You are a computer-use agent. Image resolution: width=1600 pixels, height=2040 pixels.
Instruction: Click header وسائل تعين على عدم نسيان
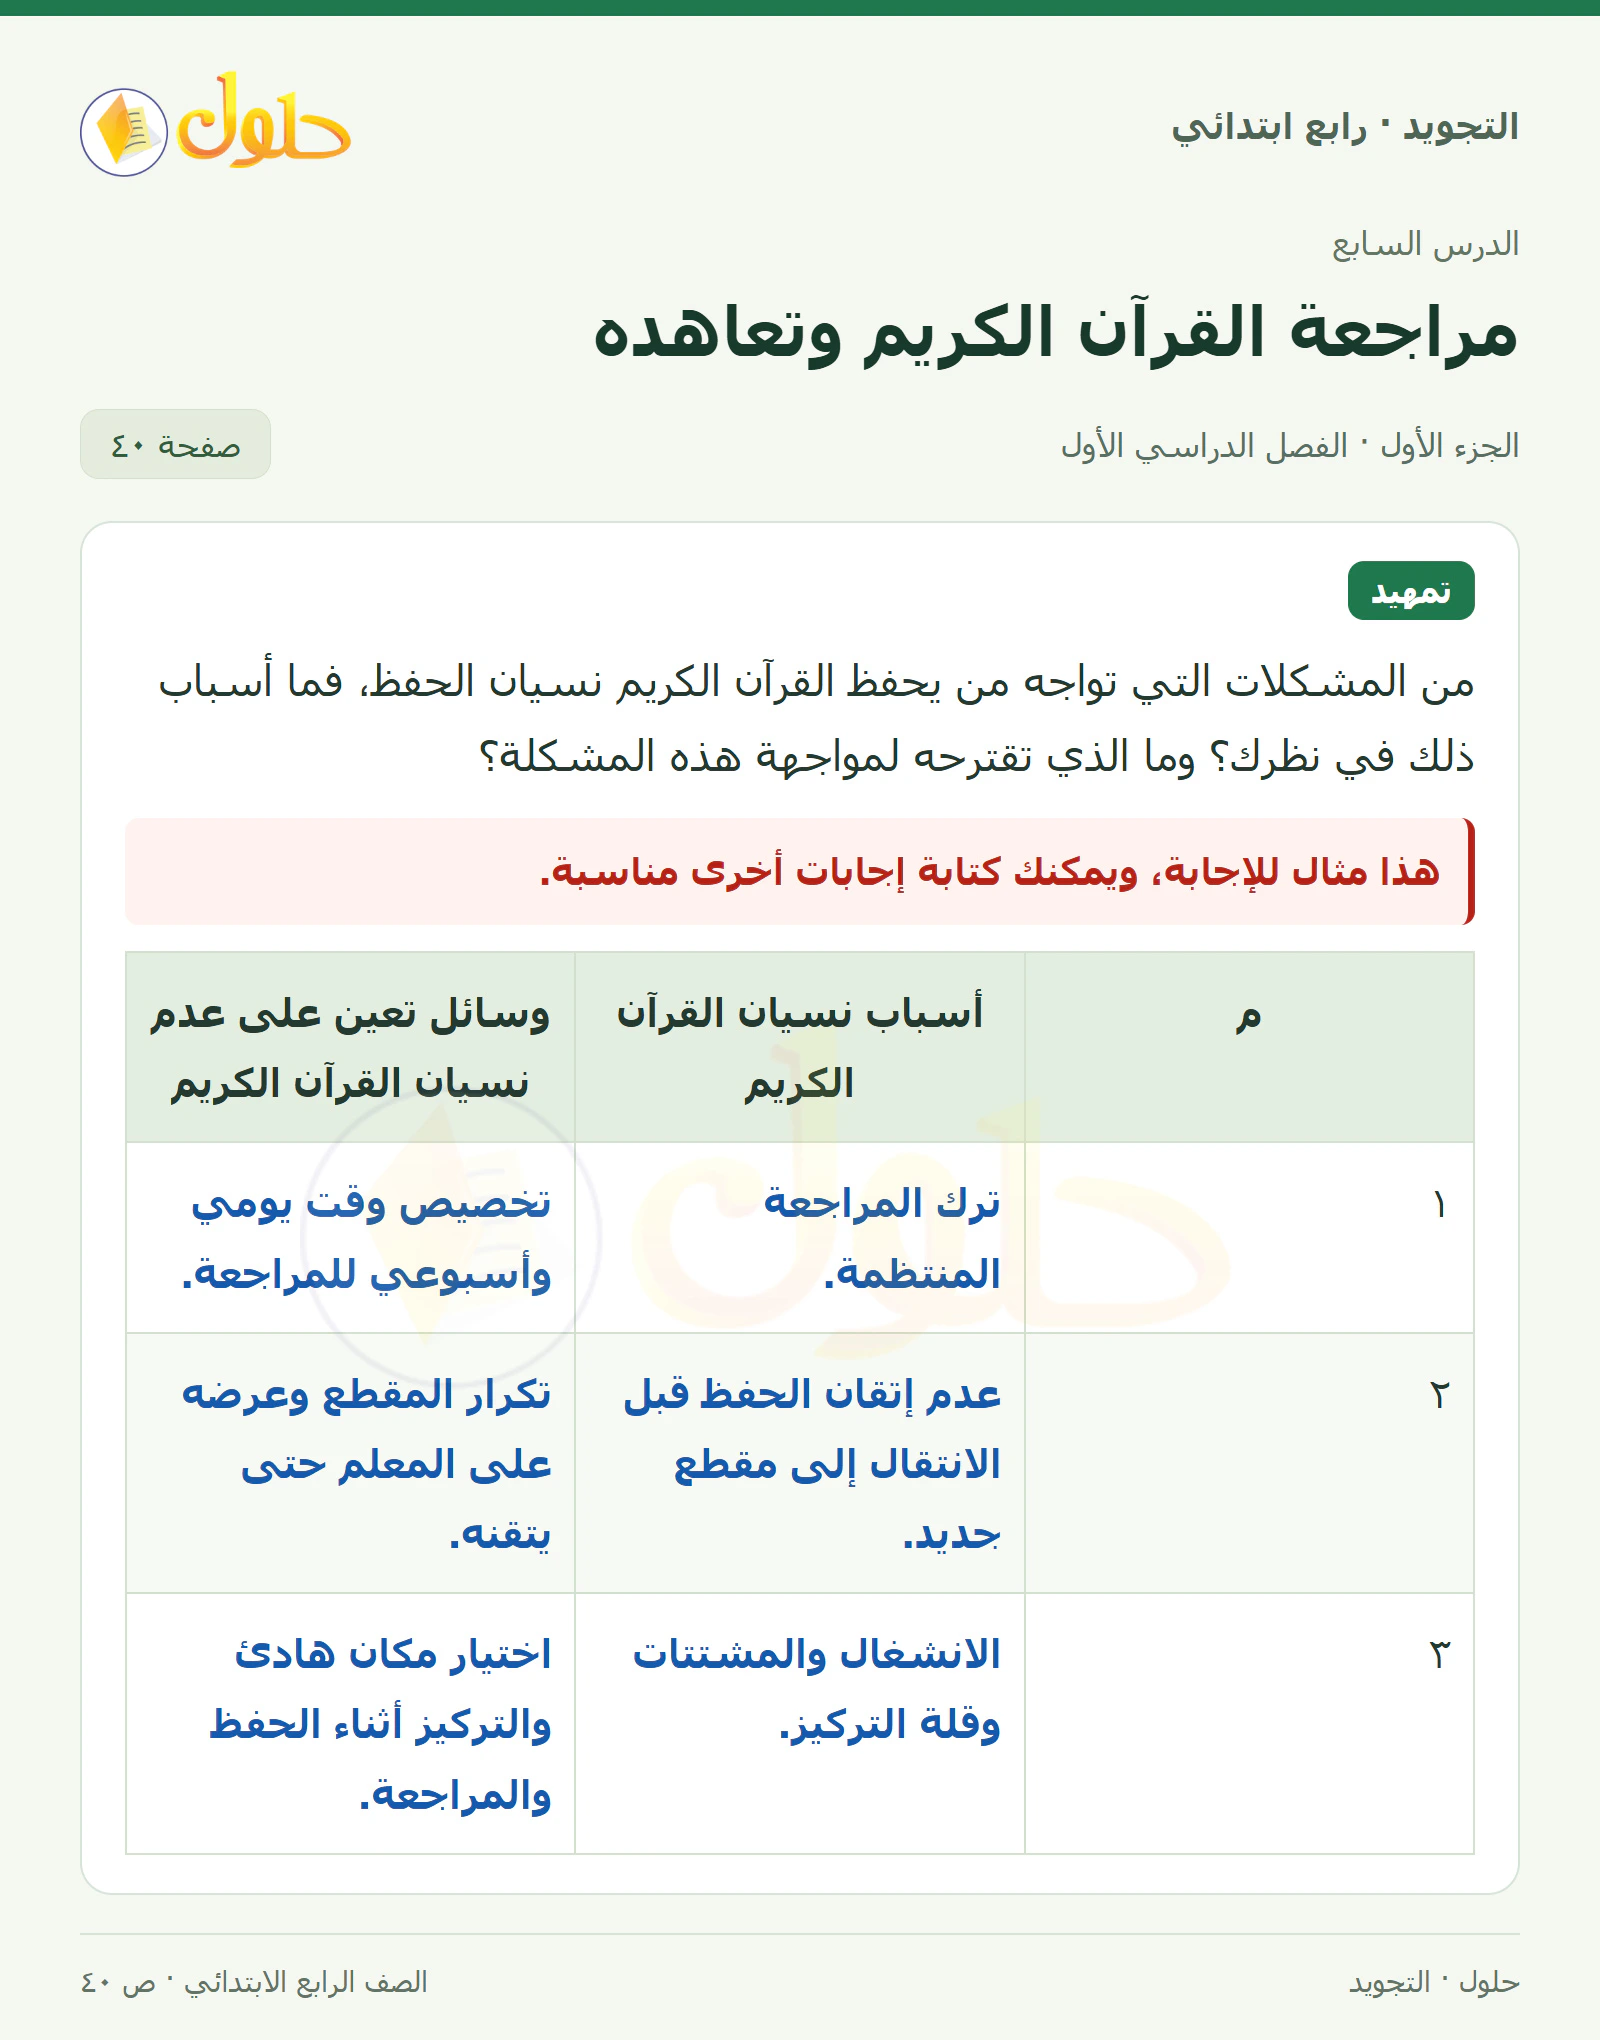tap(350, 1047)
